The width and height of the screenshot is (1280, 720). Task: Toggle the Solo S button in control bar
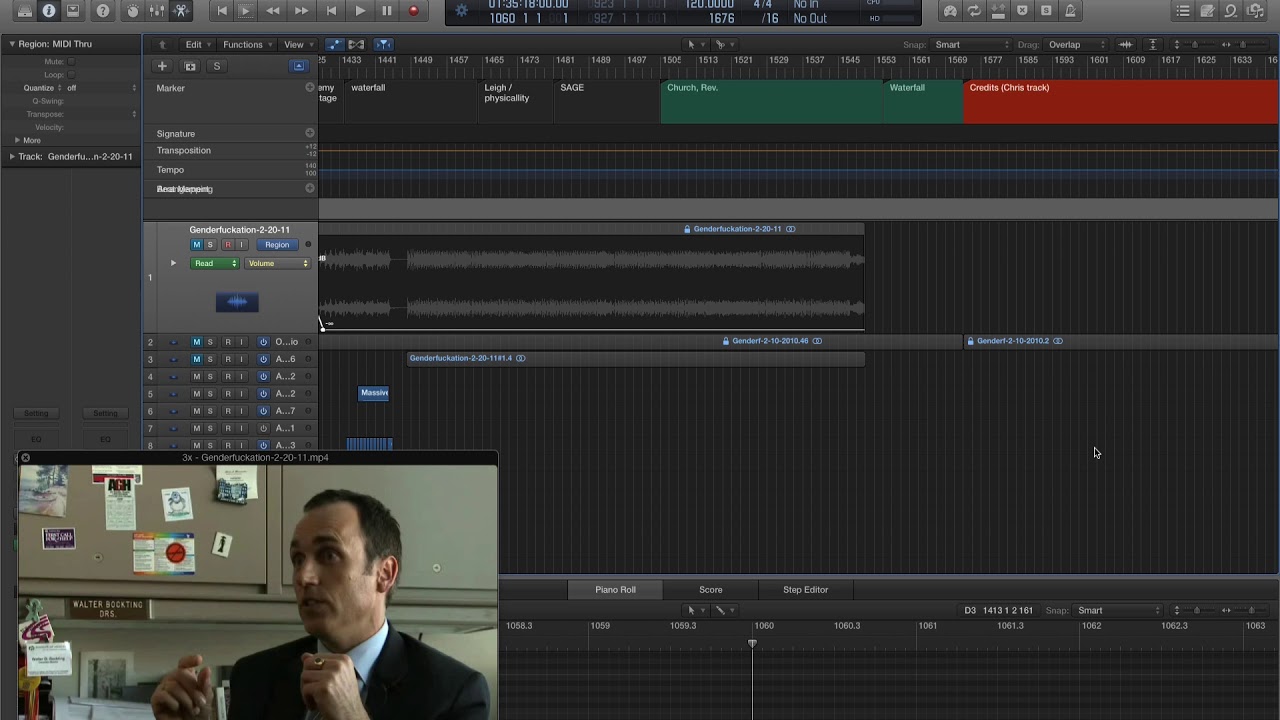click(1046, 11)
